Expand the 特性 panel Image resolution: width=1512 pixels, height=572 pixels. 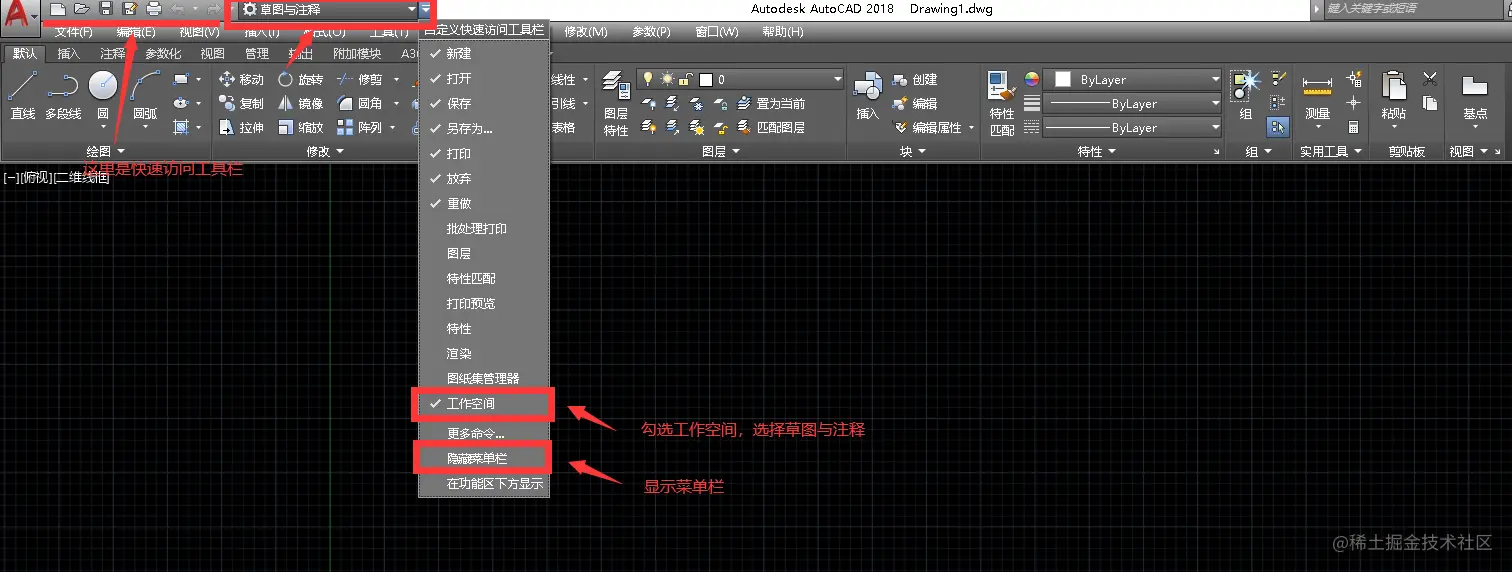pyautogui.click(x=1097, y=151)
